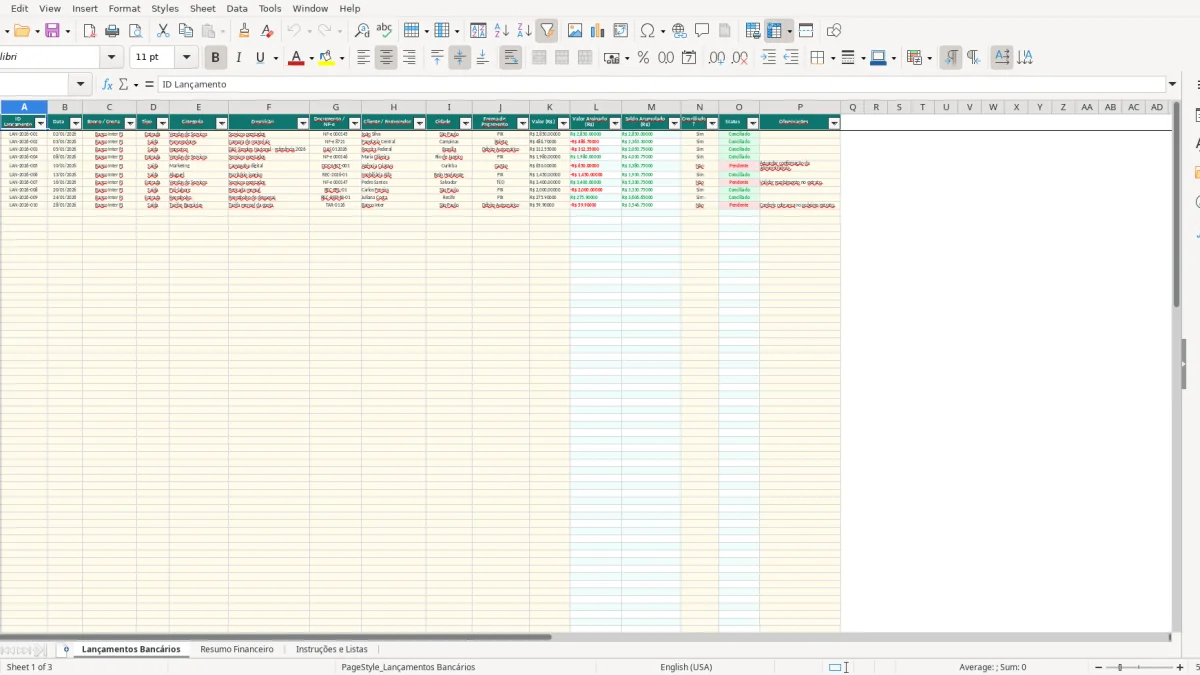Toggle Align Left
Viewport: 1200px width, 675px height.
tap(363, 58)
